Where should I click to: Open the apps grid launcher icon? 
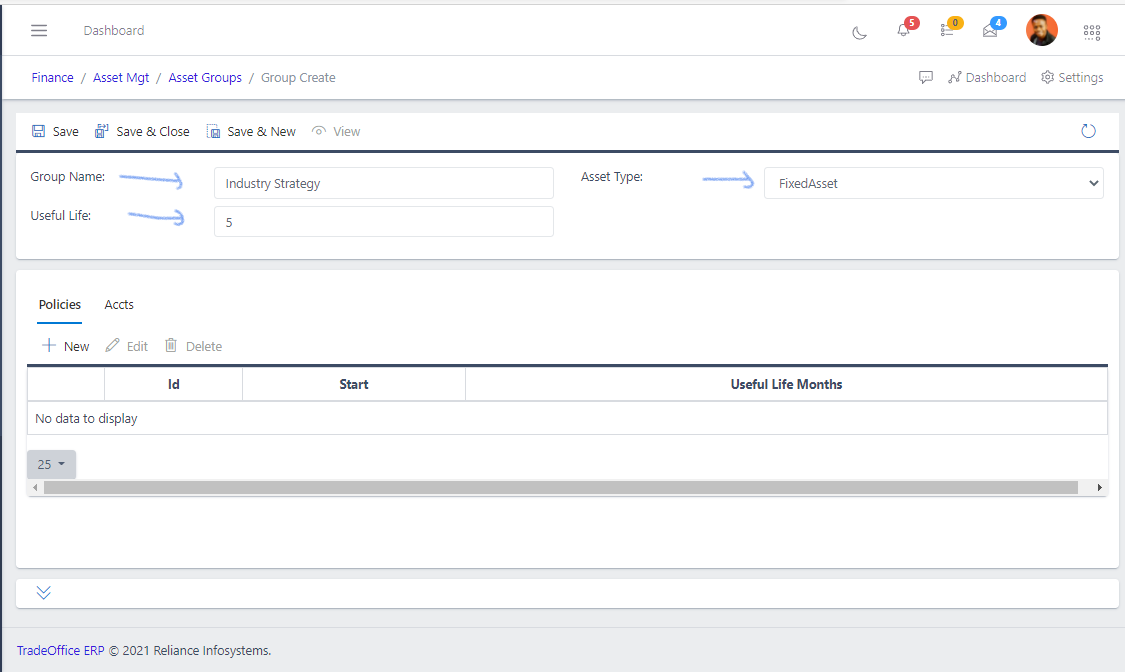click(x=1092, y=32)
